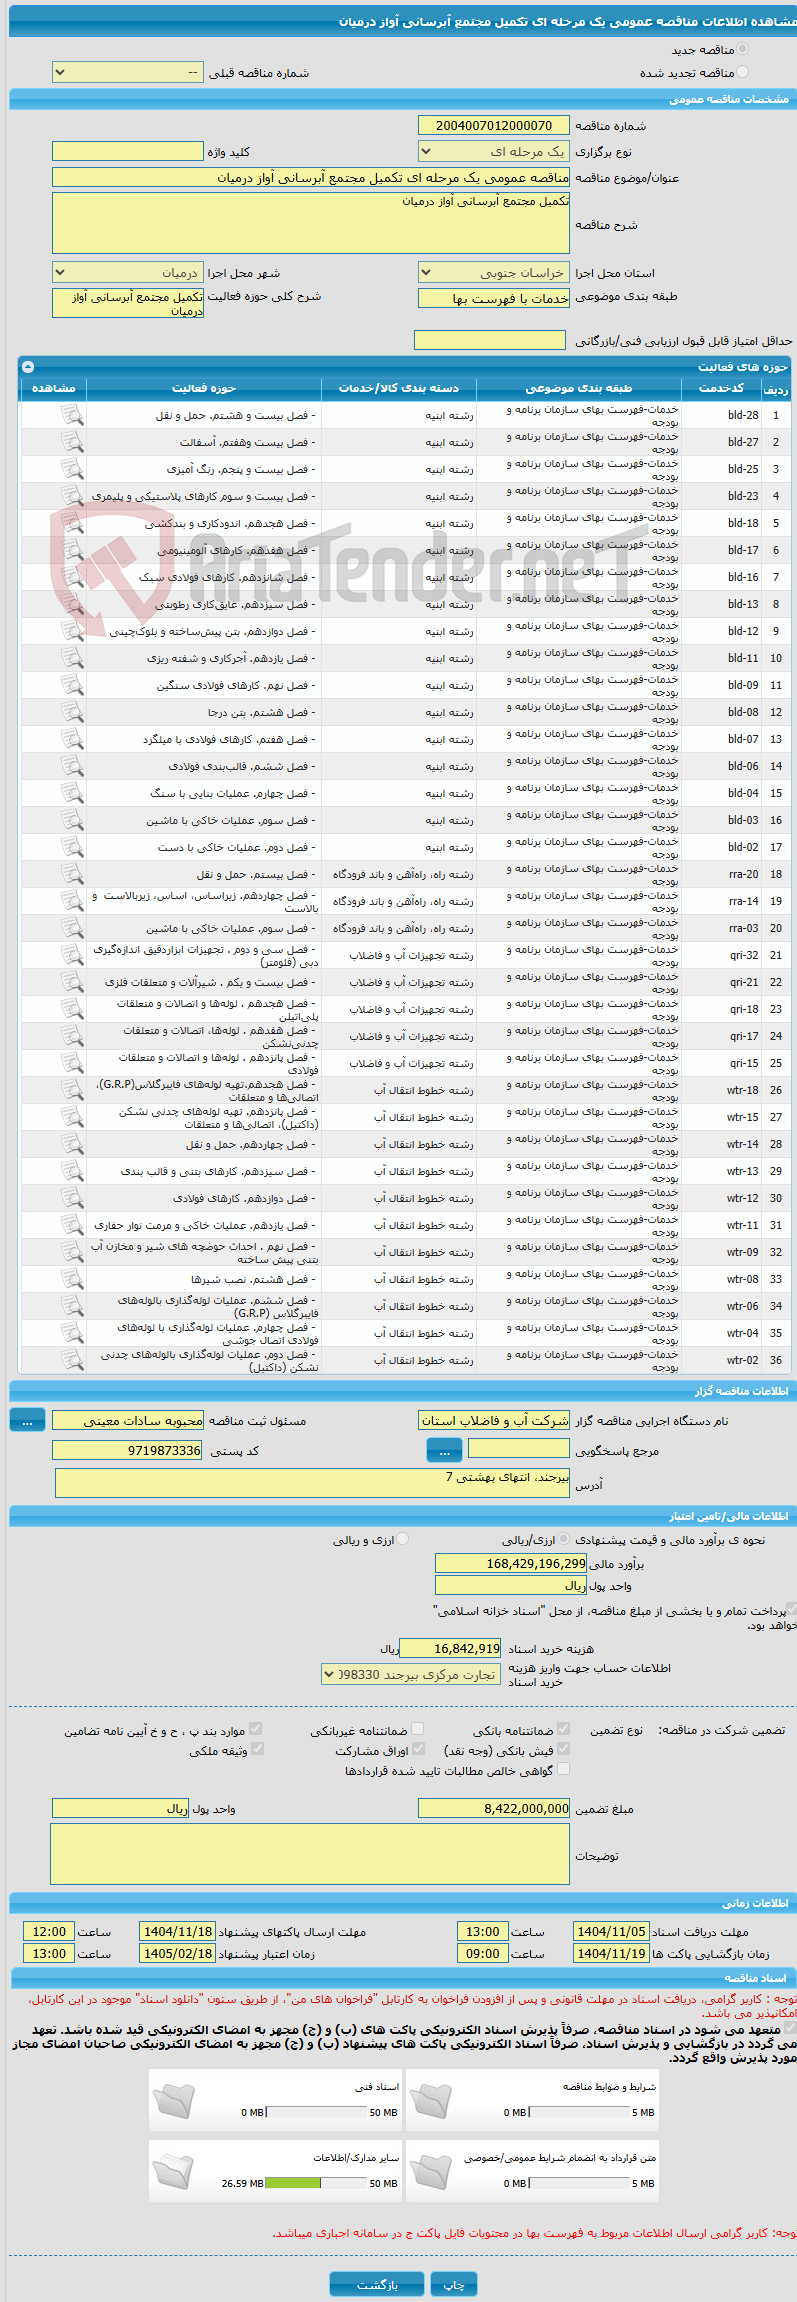Toggle ضمانتنامه بانکی checkbox
The width and height of the screenshot is (797, 2302).
click(564, 1728)
